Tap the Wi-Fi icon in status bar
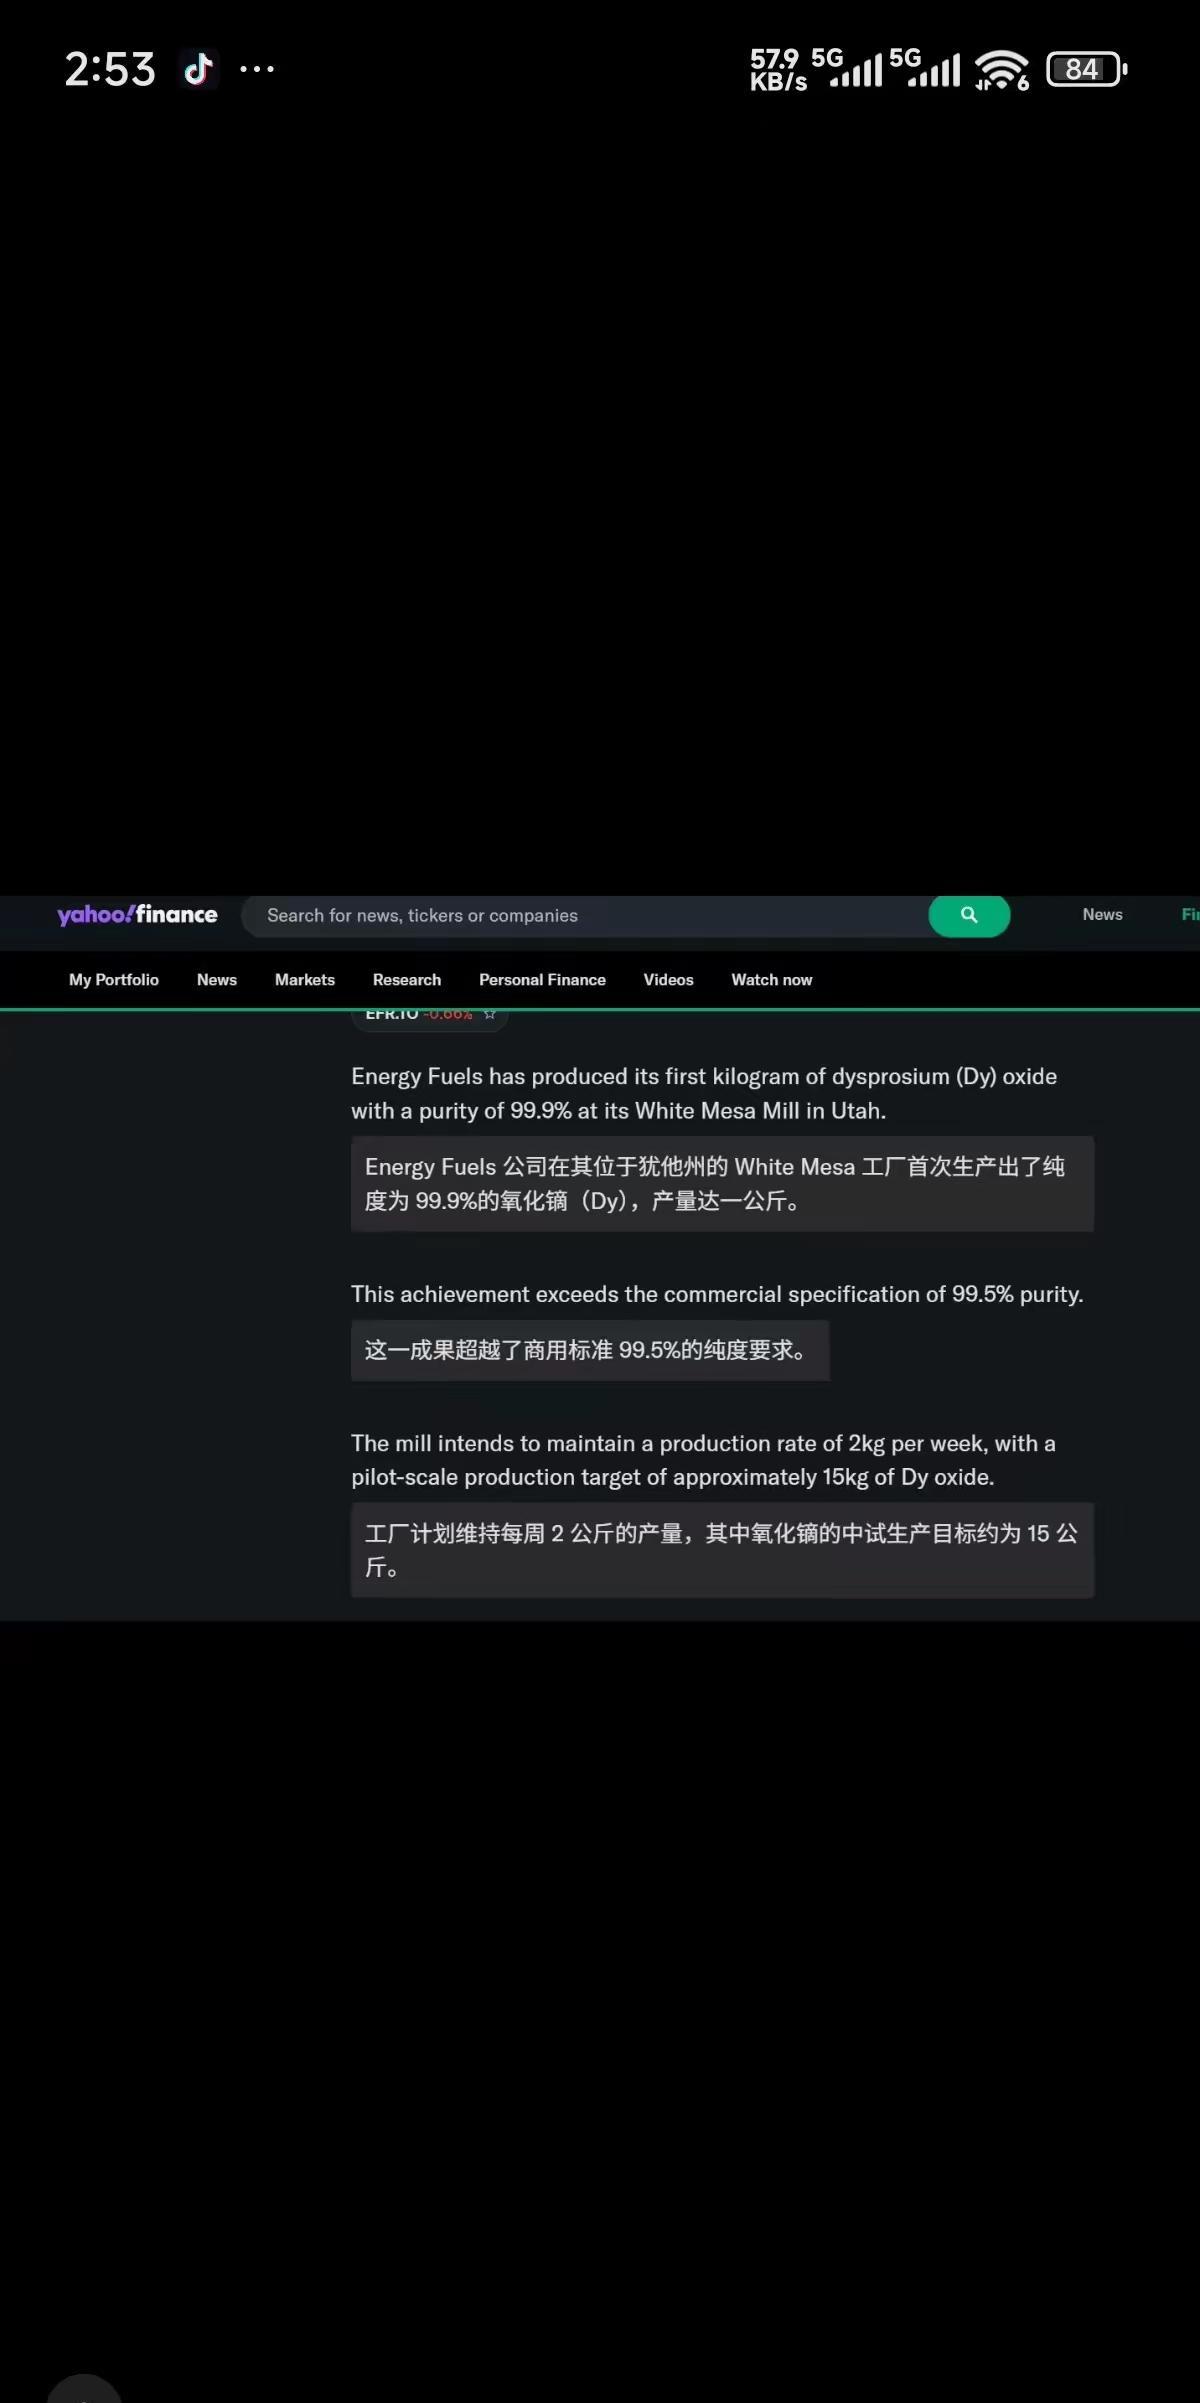Screen dimensions: 1200x2403 click(x=1002, y=69)
